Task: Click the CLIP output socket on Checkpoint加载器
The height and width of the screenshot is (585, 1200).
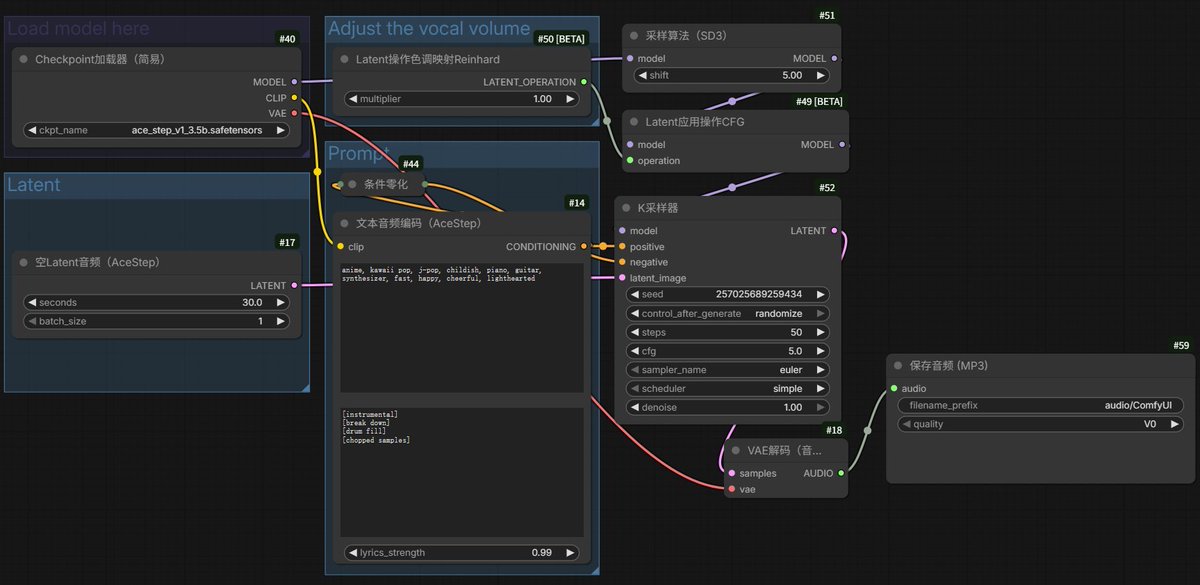Action: pyautogui.click(x=294, y=98)
